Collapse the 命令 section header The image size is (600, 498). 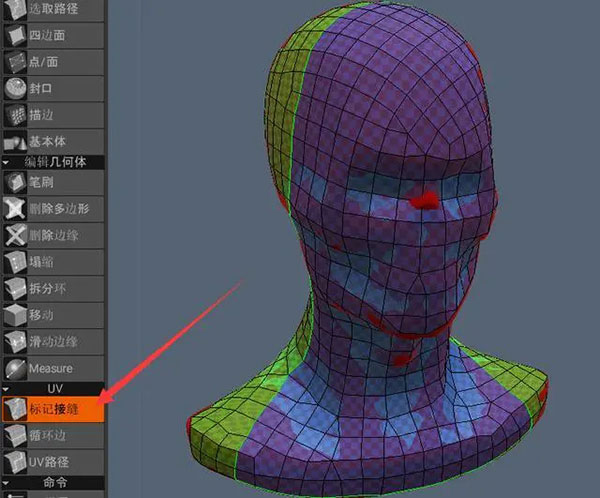coord(52,481)
